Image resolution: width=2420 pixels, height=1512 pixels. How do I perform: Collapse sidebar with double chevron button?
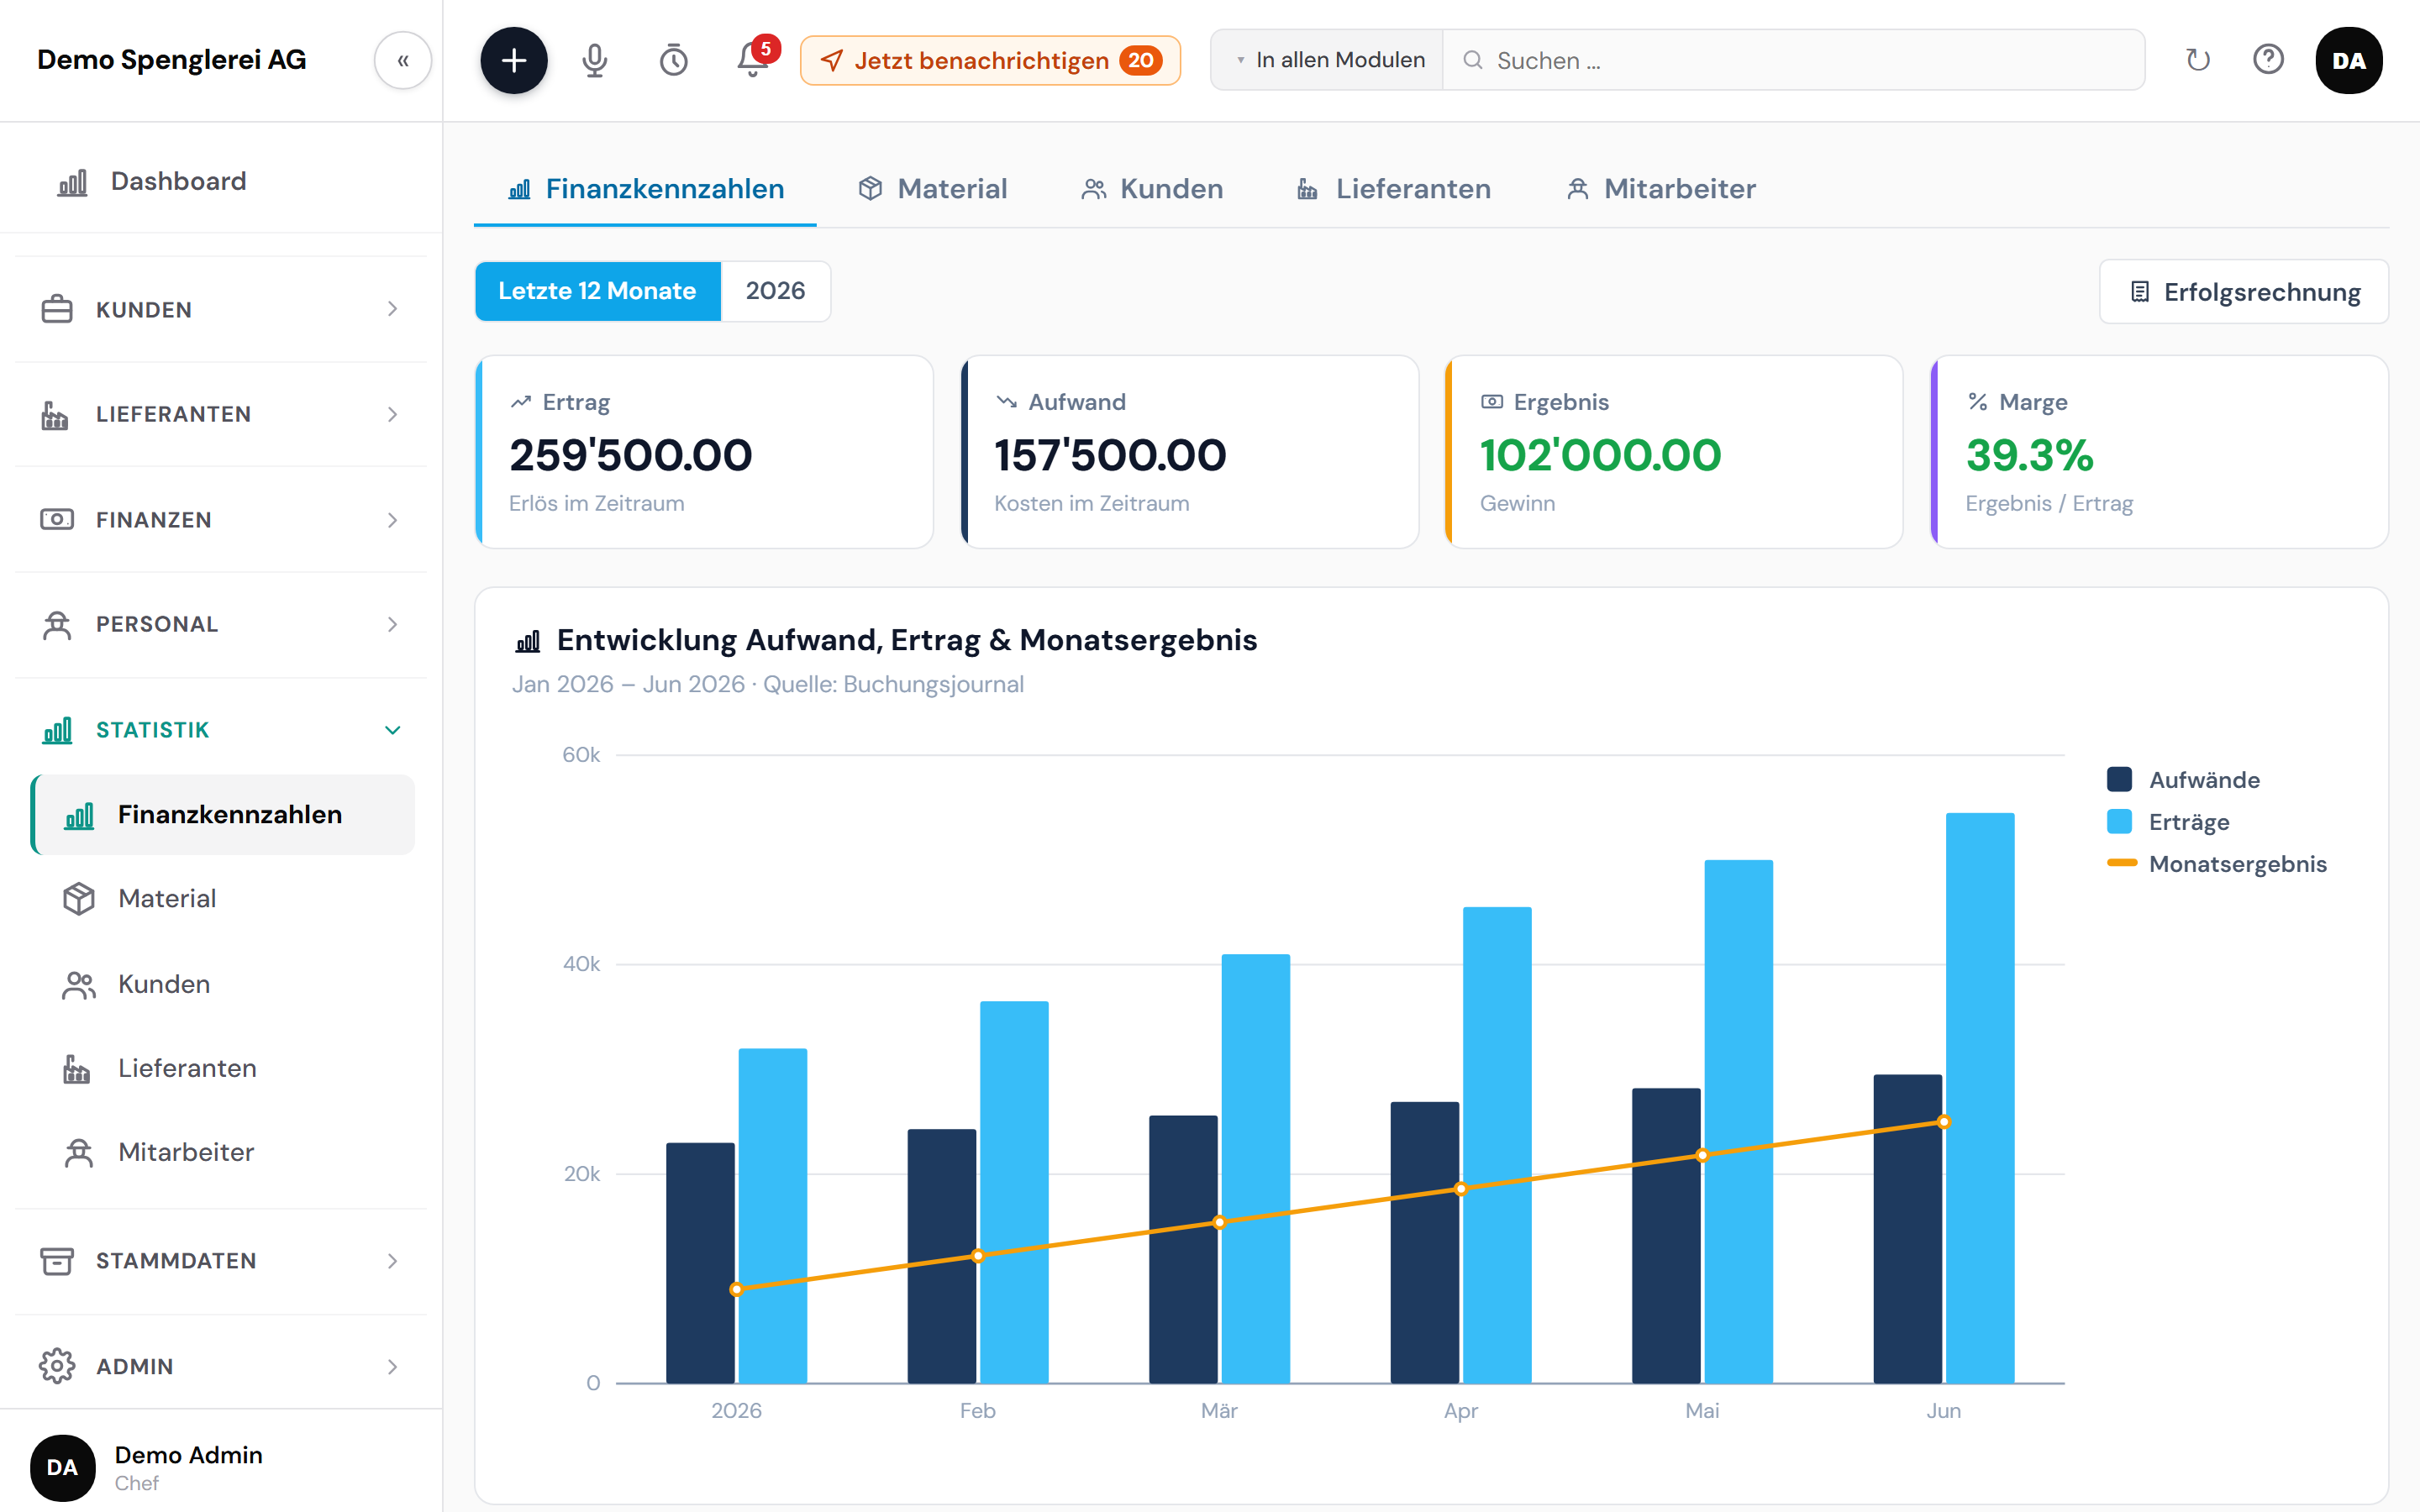pos(403,60)
